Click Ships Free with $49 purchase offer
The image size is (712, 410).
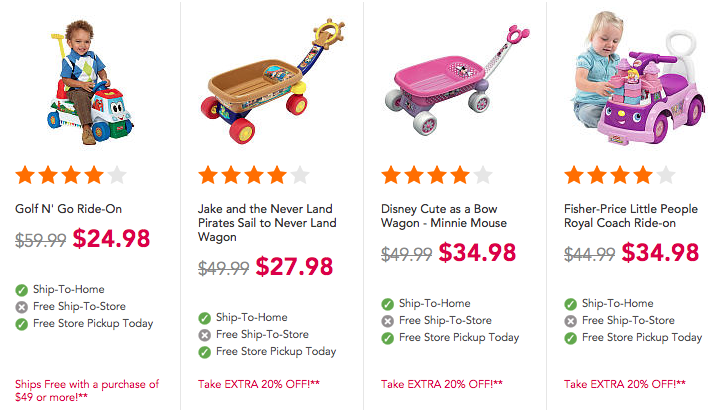click(87, 389)
